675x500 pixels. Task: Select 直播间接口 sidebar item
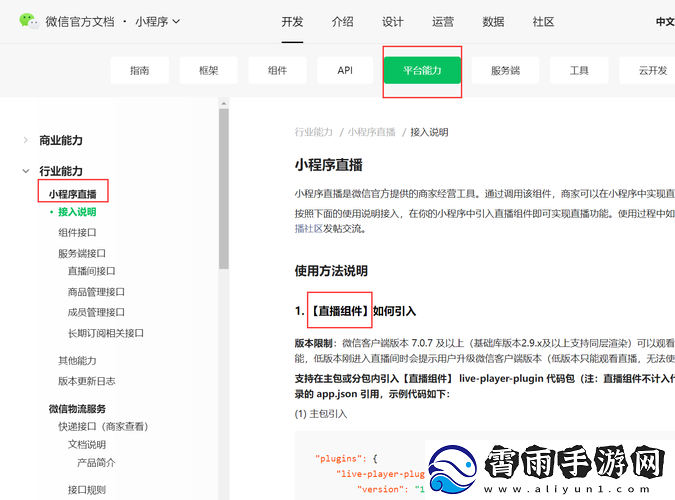(x=91, y=271)
